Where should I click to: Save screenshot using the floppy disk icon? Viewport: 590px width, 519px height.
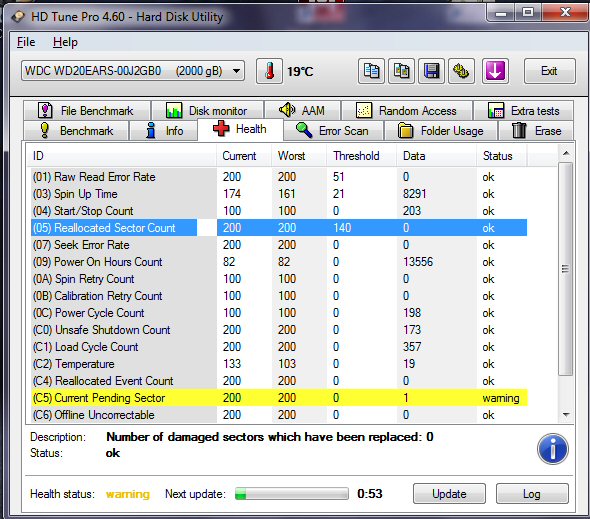point(431,71)
